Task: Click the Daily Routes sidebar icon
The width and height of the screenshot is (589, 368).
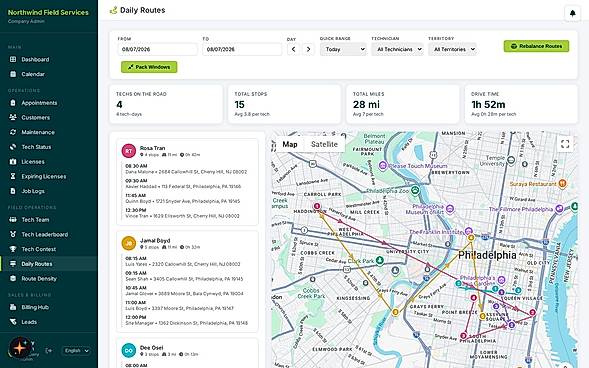Action: [13, 264]
